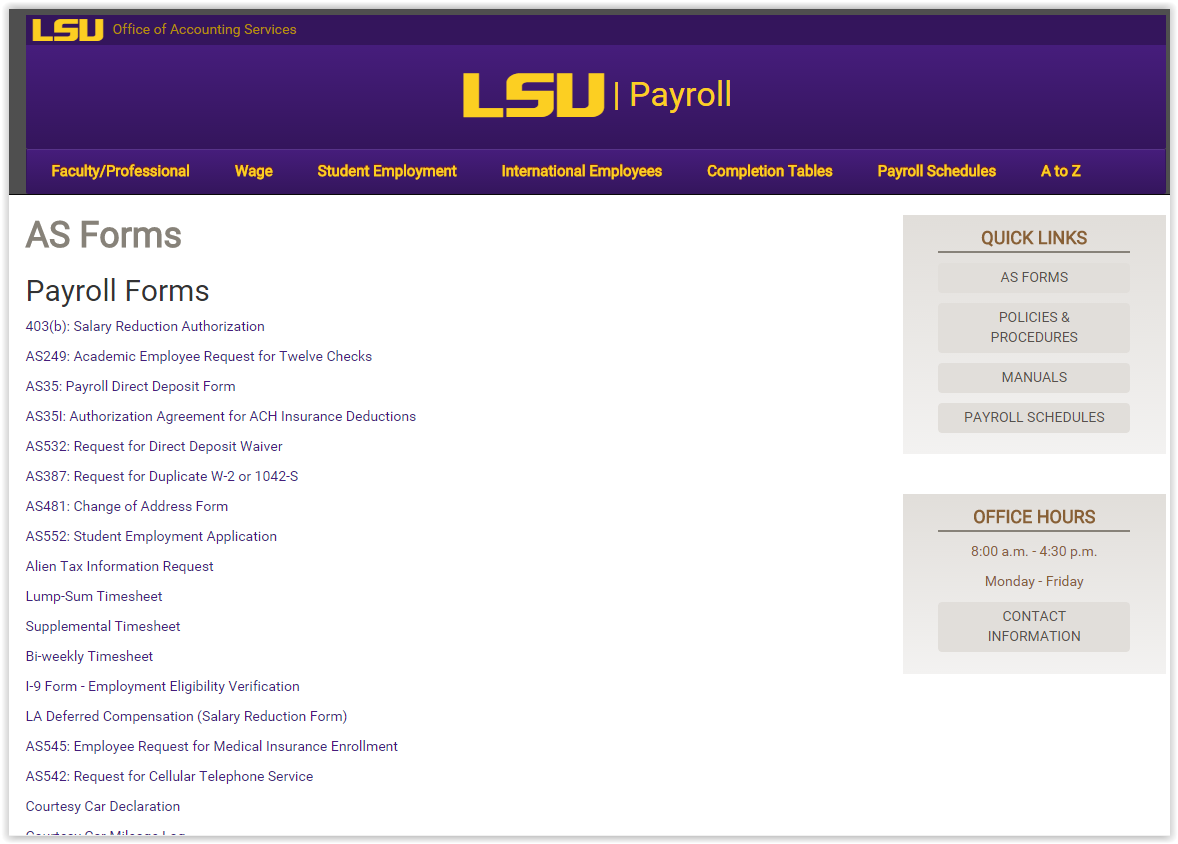Open Payroll Schedules in navigation bar
Image resolution: width=1178 pixels, height=844 pixels.
(937, 171)
